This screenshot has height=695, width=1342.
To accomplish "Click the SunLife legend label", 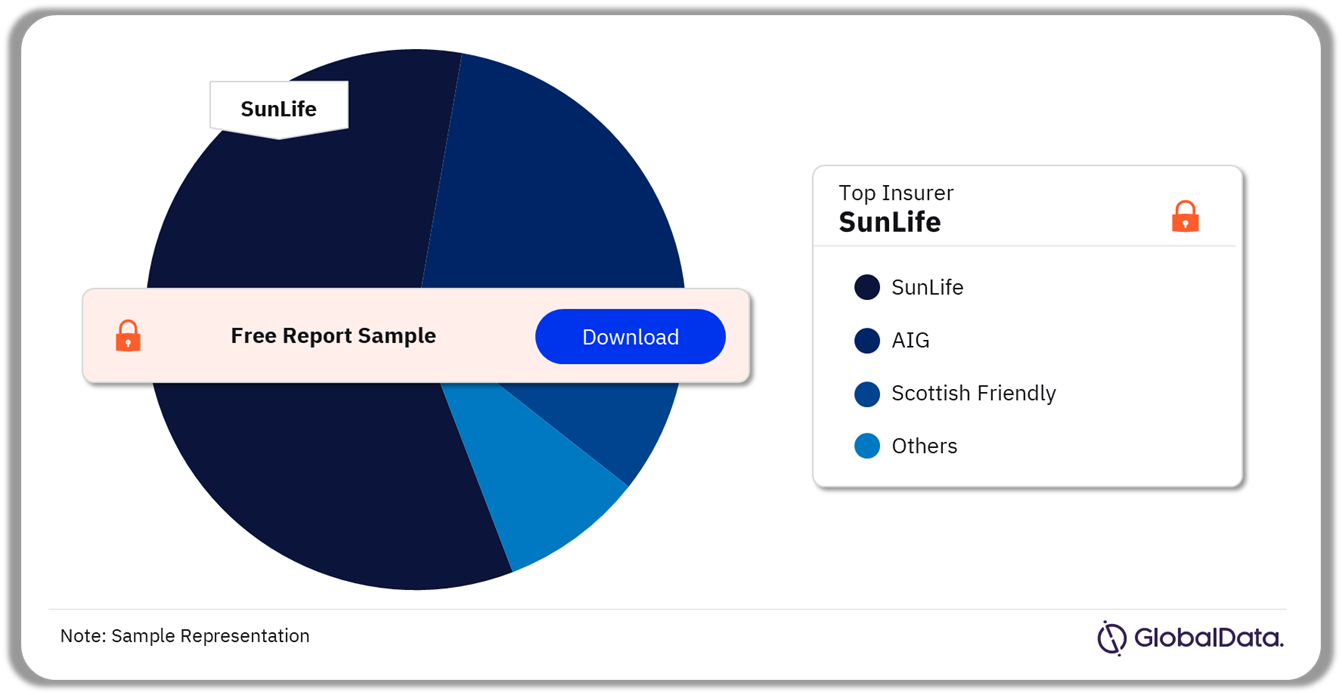I will [x=927, y=288].
